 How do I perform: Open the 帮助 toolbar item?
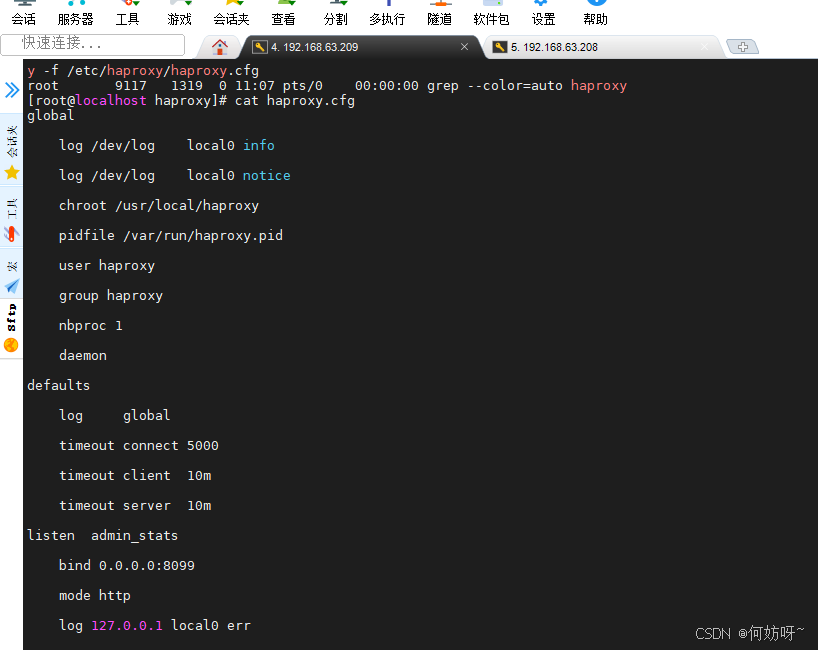(595, 14)
